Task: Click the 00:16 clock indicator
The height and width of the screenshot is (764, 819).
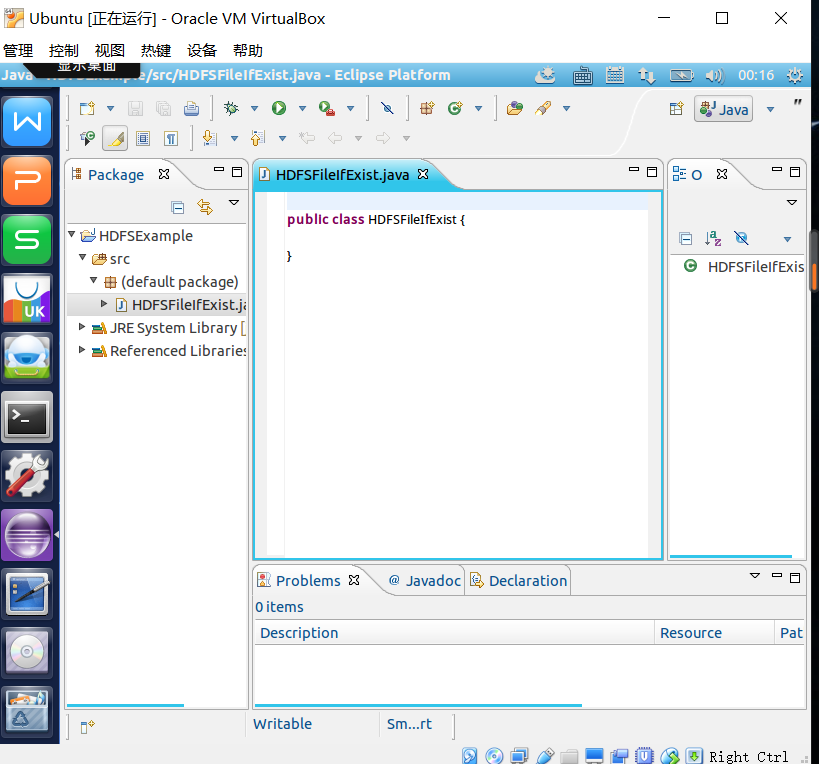Action: coord(756,75)
